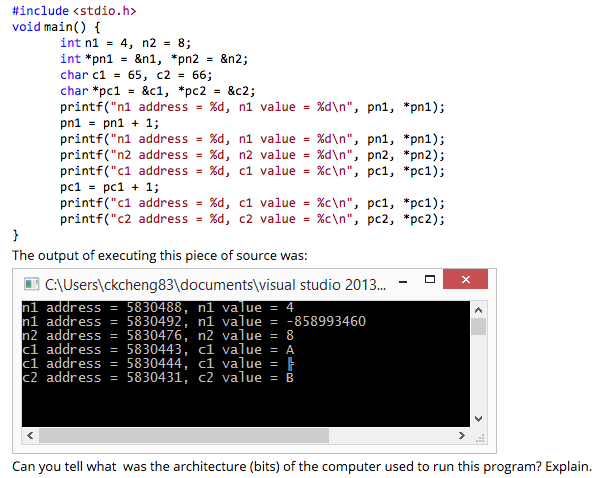
Task: Click the printf line for n2 address
Action: 252,155
